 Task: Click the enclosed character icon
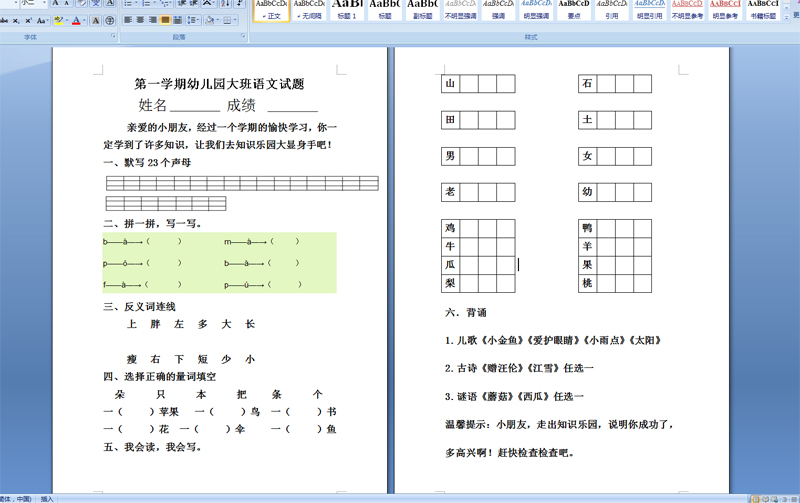109,20
